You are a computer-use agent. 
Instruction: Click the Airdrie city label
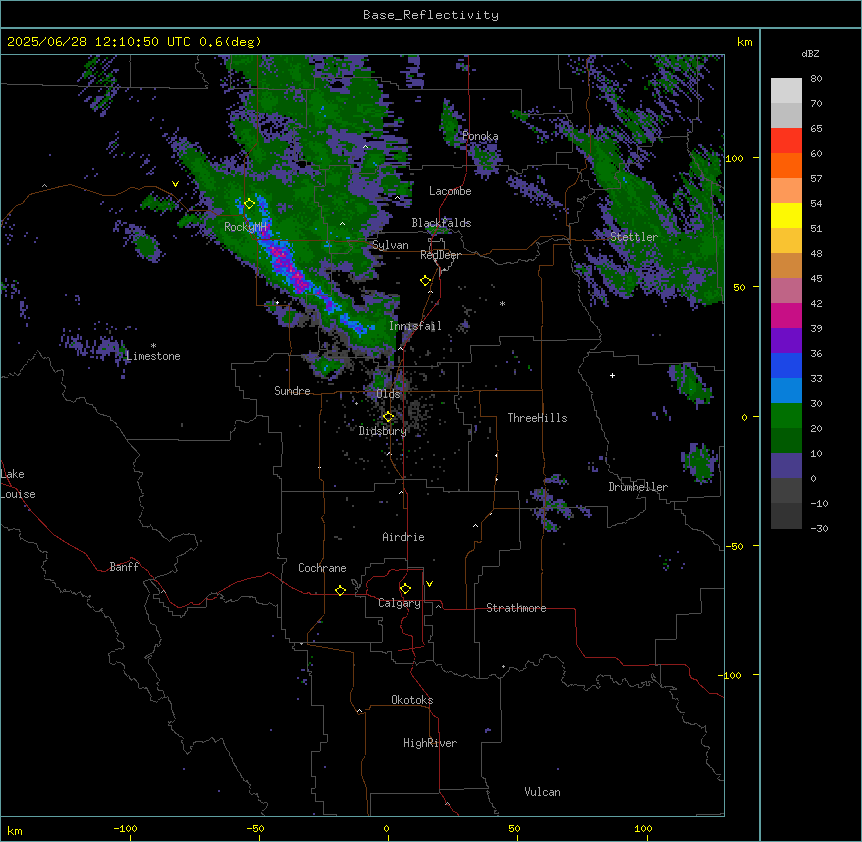click(404, 537)
